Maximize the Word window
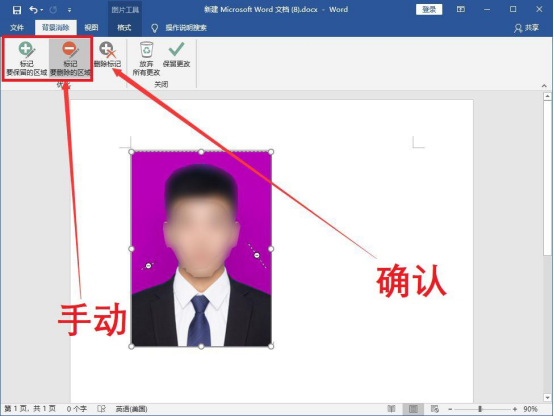 (x=513, y=10)
